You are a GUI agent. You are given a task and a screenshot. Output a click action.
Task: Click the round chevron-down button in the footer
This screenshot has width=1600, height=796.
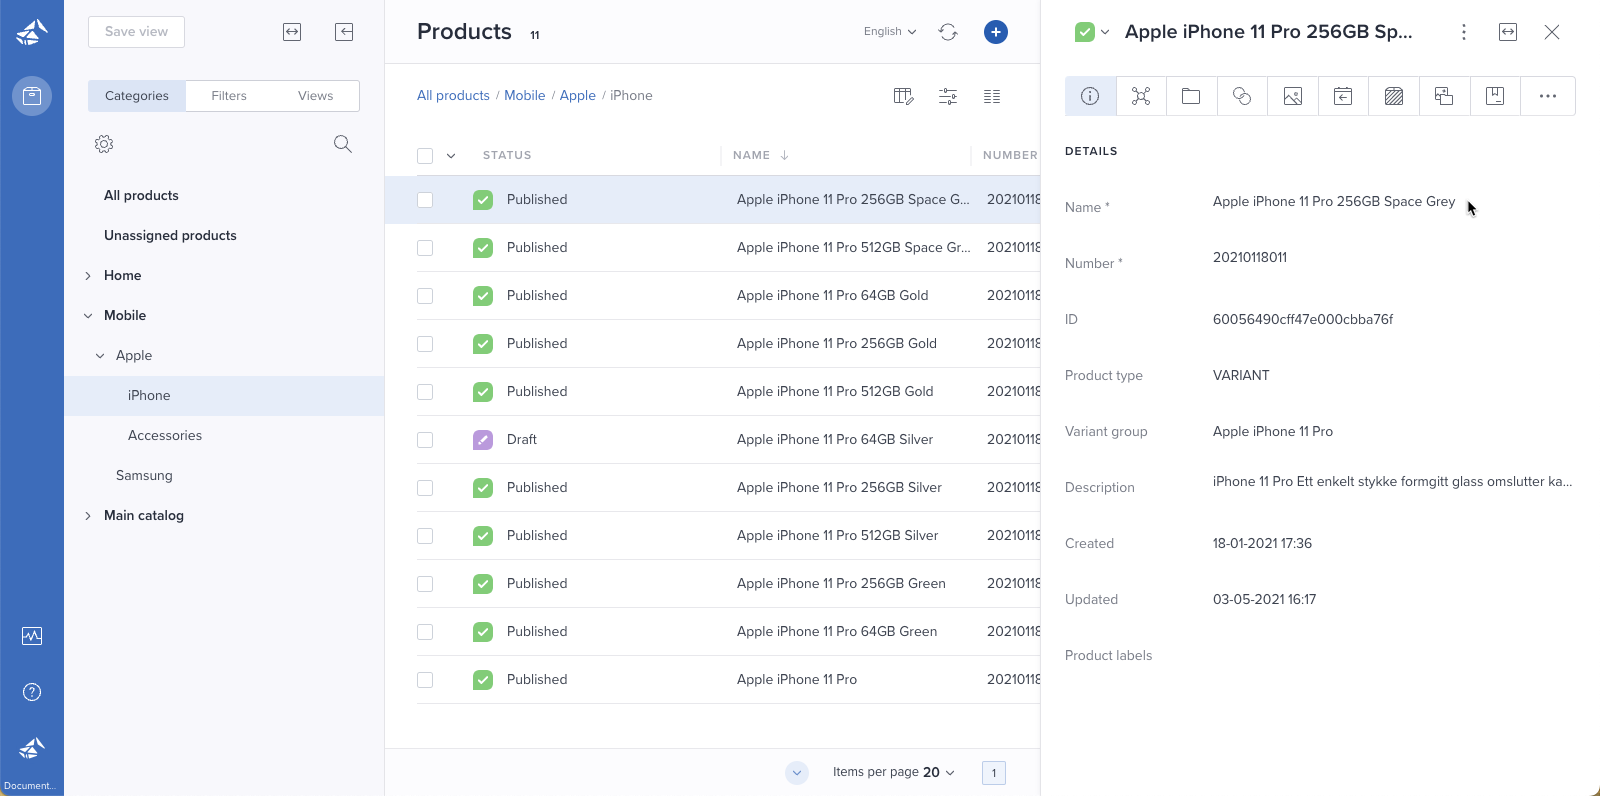[x=797, y=772]
